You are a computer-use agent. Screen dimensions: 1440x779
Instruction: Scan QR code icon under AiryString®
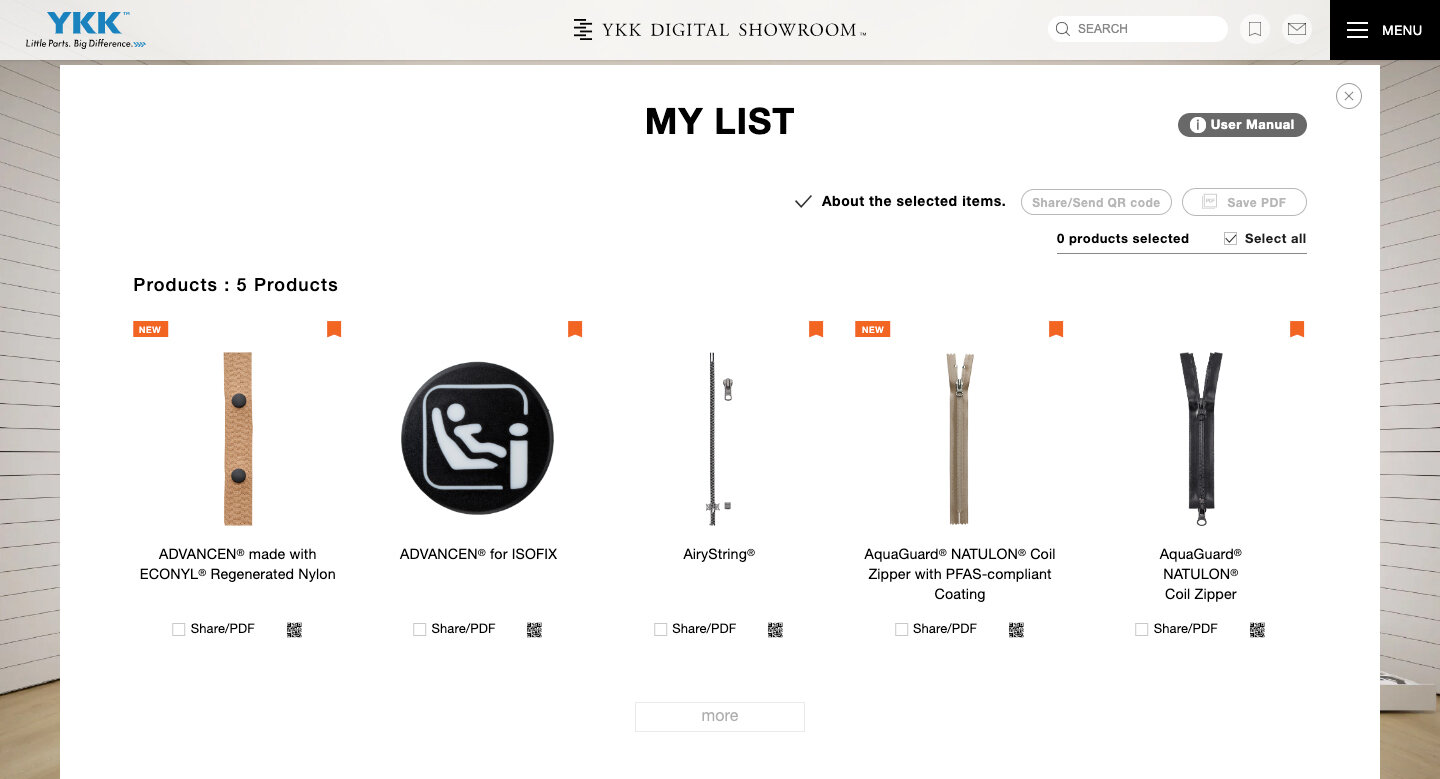(x=775, y=629)
